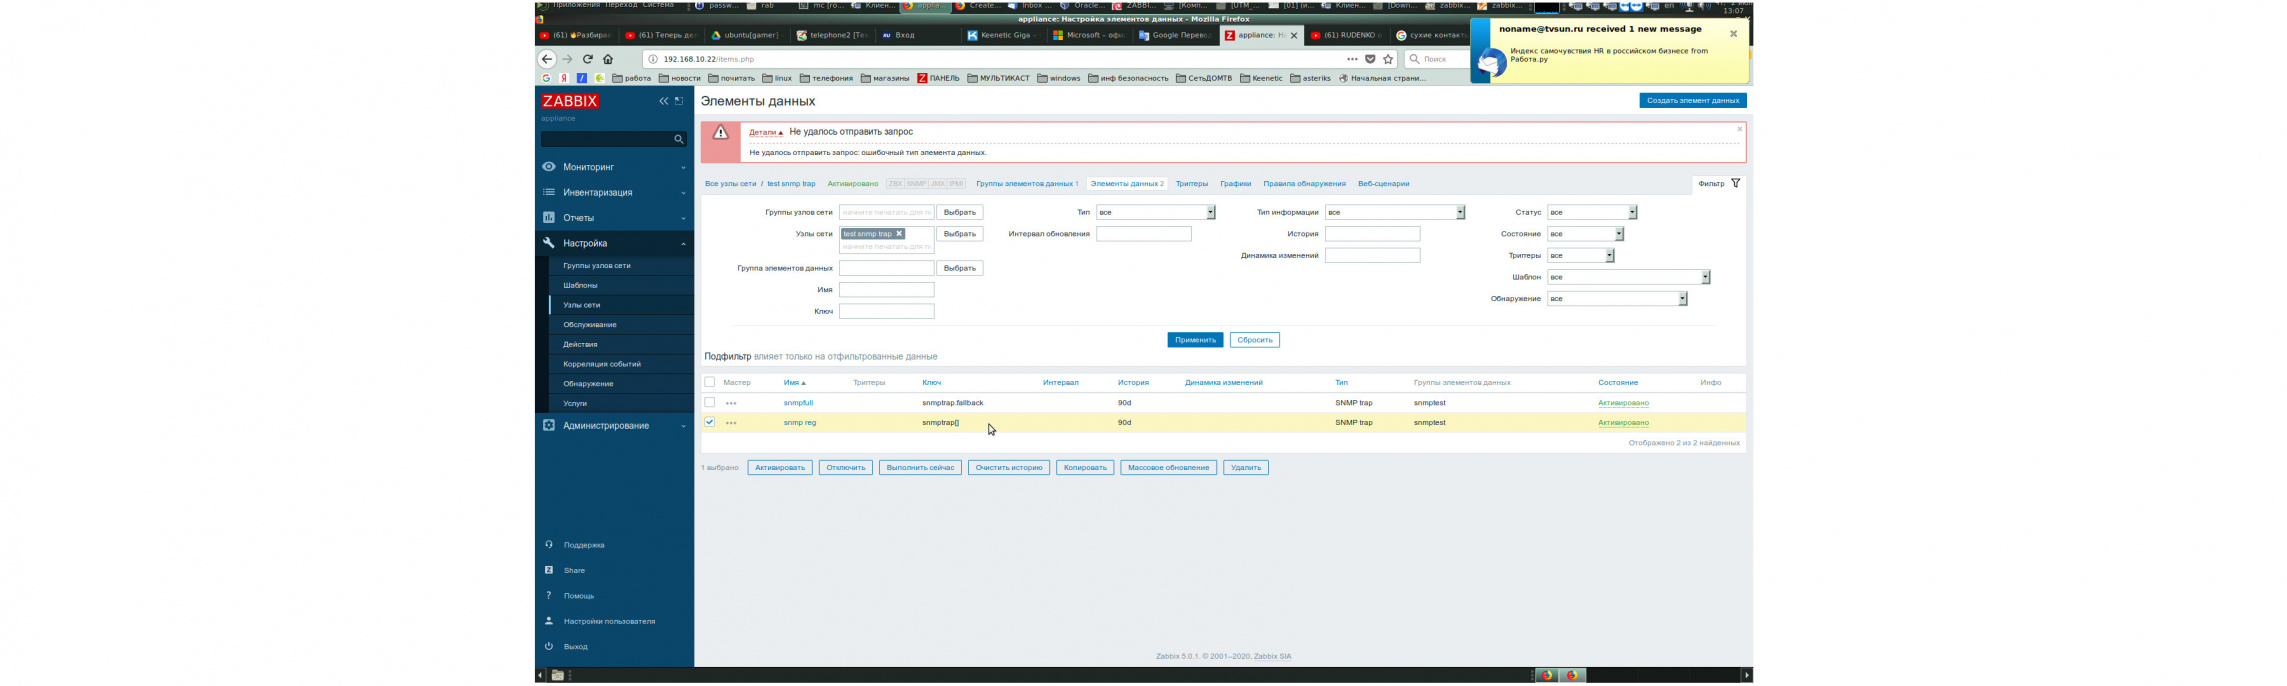Log out via Выход in sidebar
Screen dimensions: 2287x686
[576, 647]
